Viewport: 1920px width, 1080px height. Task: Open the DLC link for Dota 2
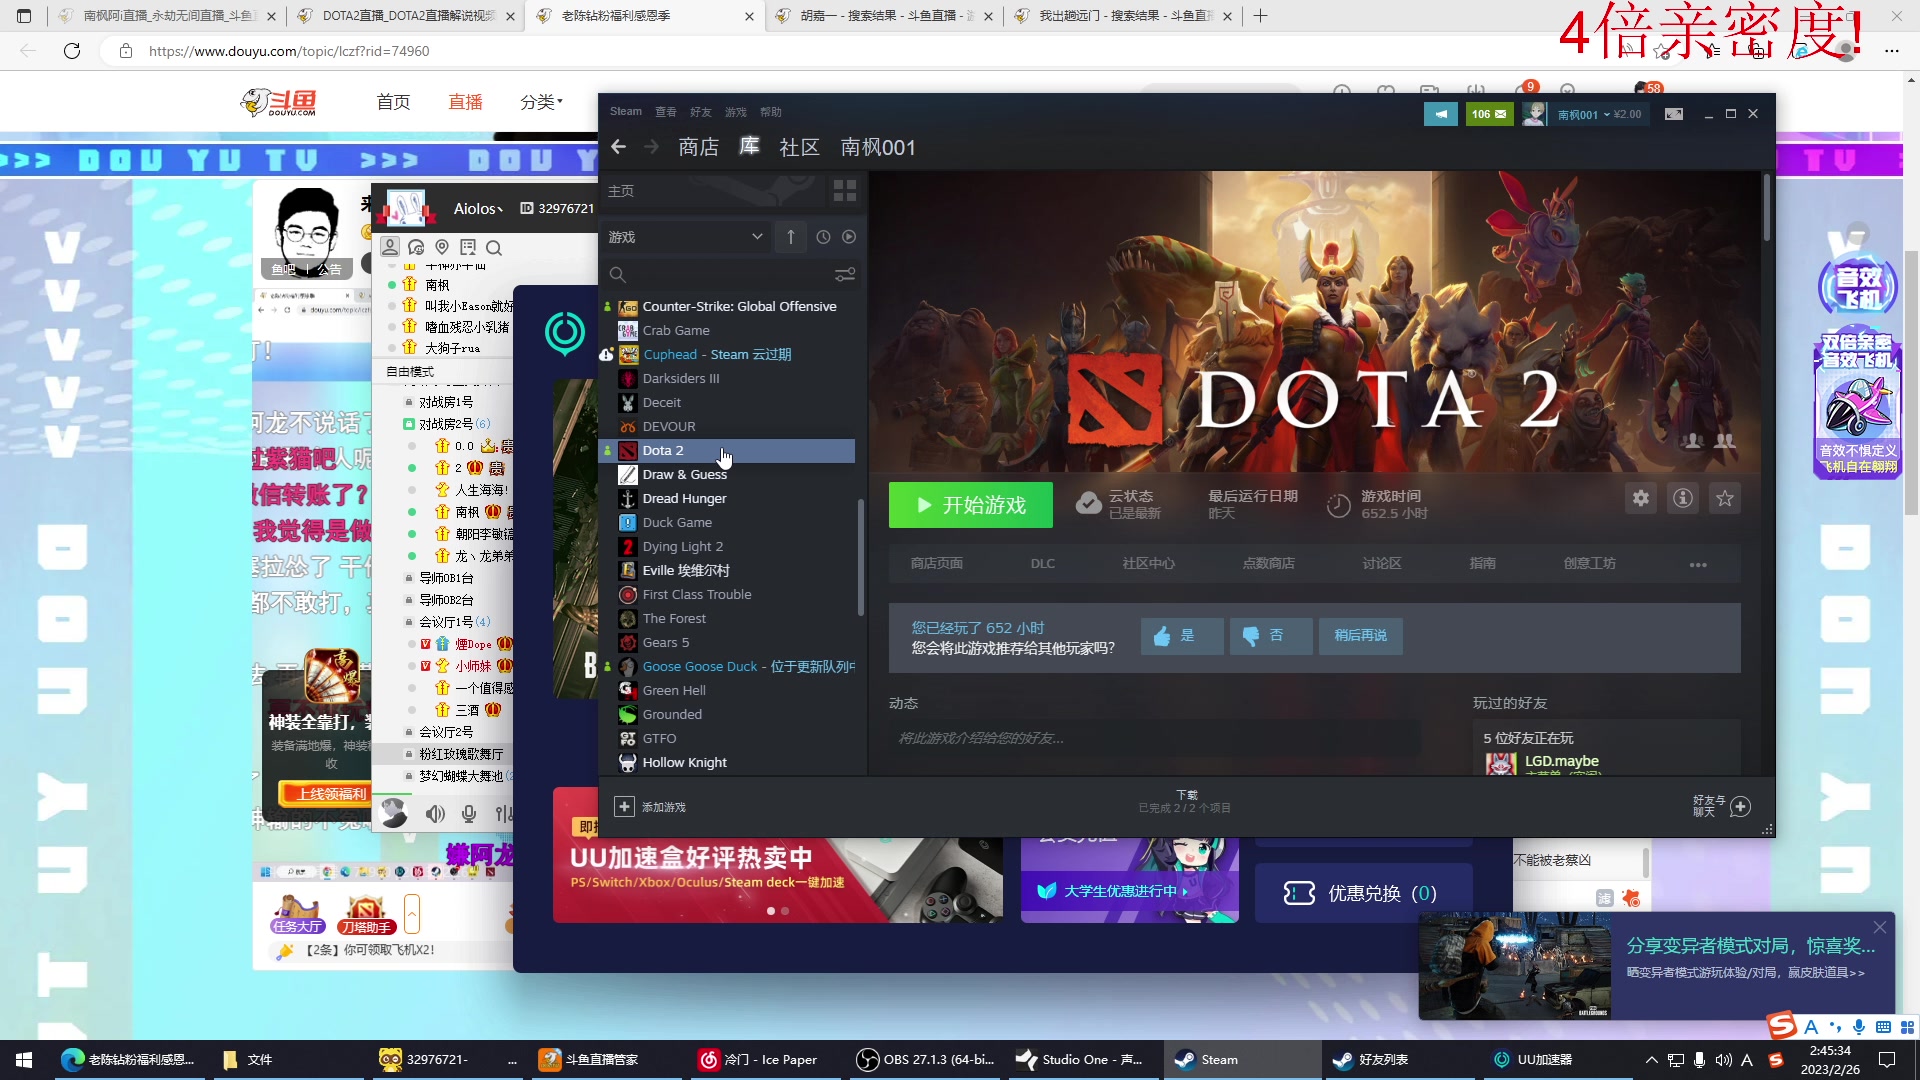coord(1043,564)
